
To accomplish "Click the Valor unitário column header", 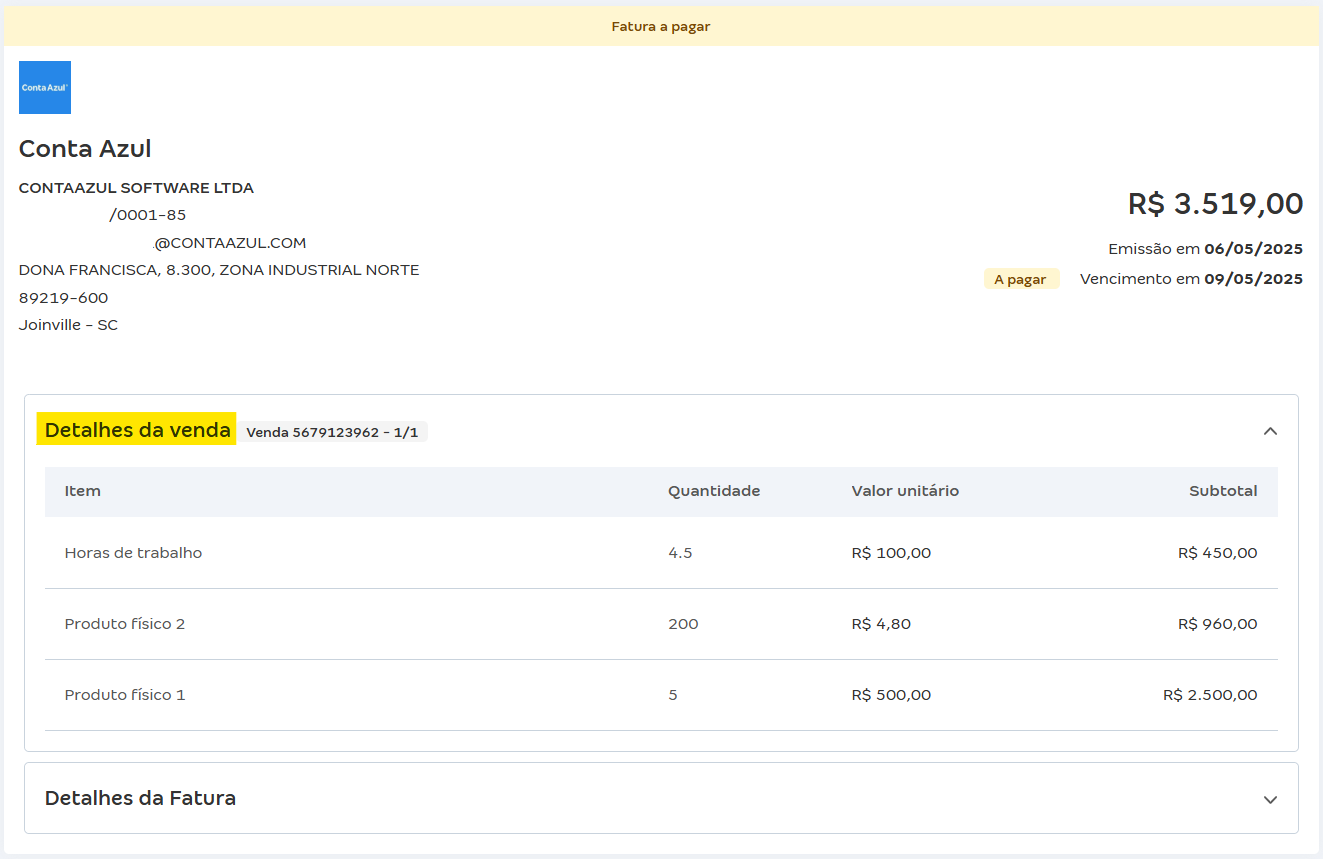I will (905, 491).
